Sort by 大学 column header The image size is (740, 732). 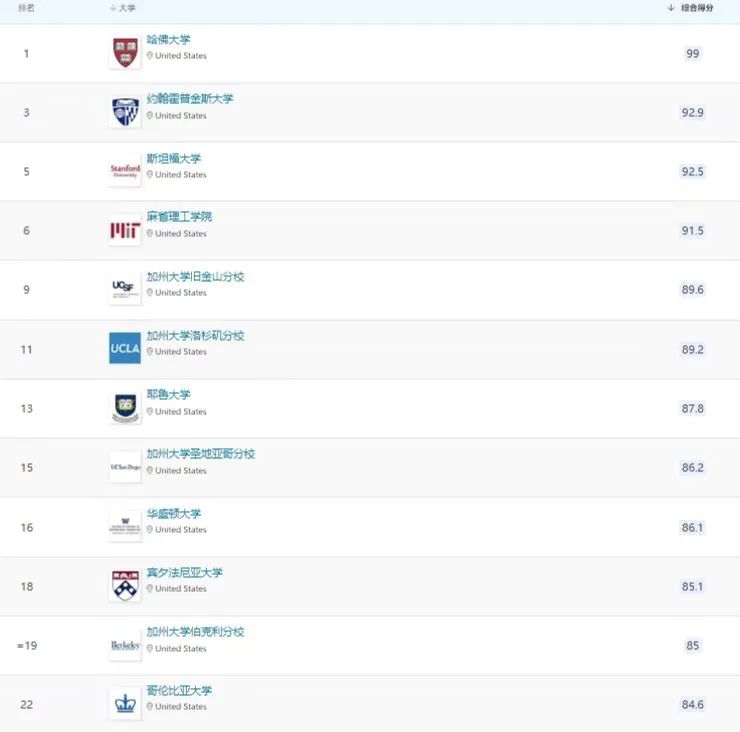tap(126, 8)
